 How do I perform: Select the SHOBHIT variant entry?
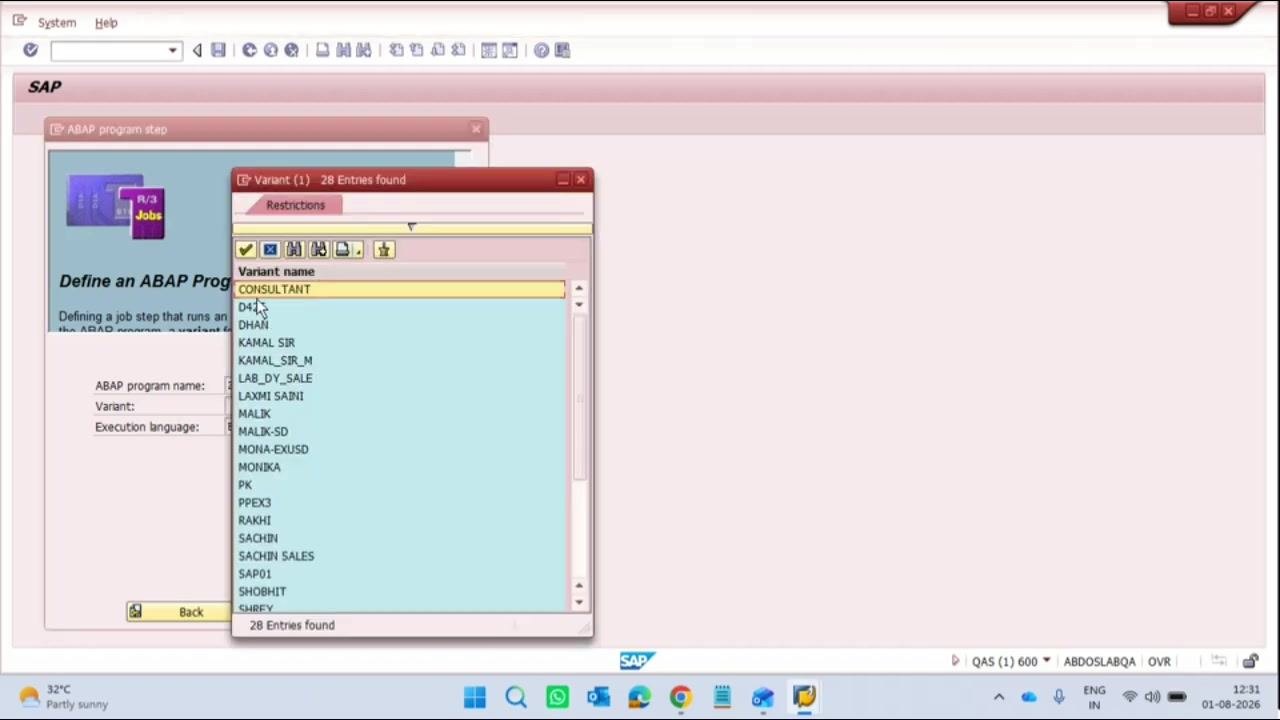point(401,592)
